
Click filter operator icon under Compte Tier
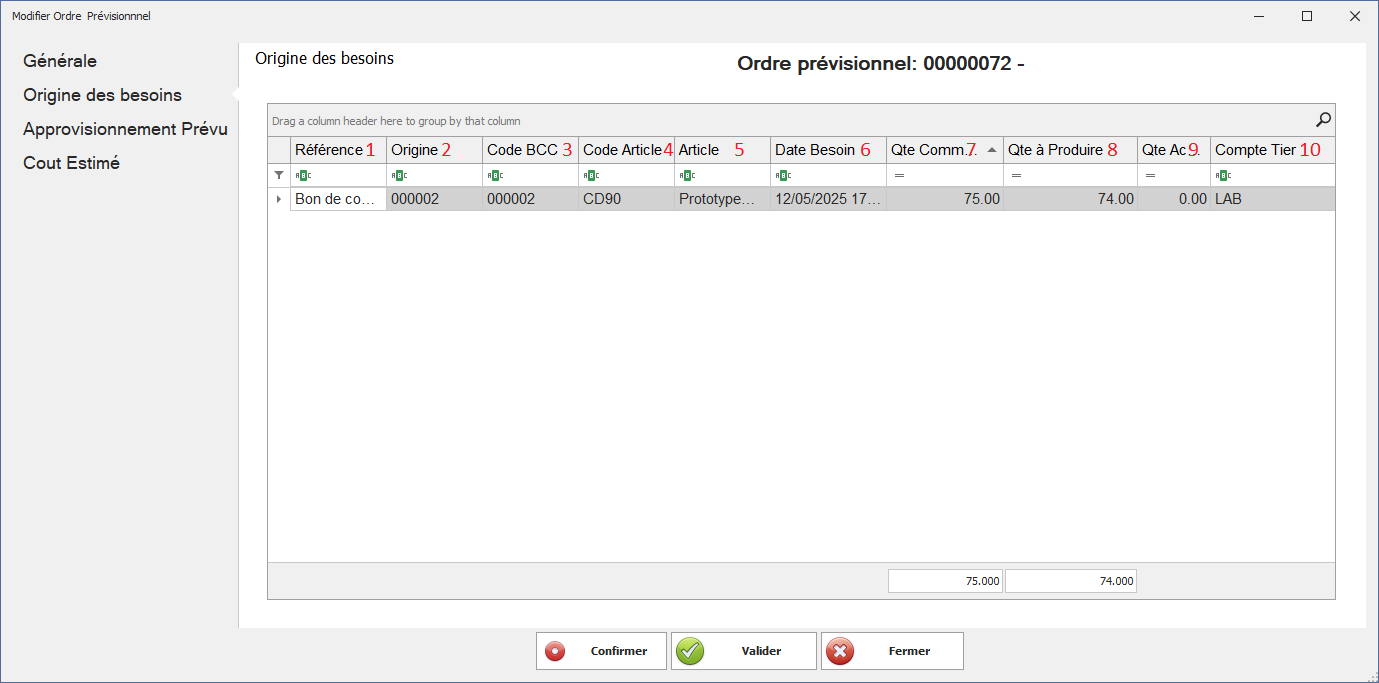coord(1222,175)
